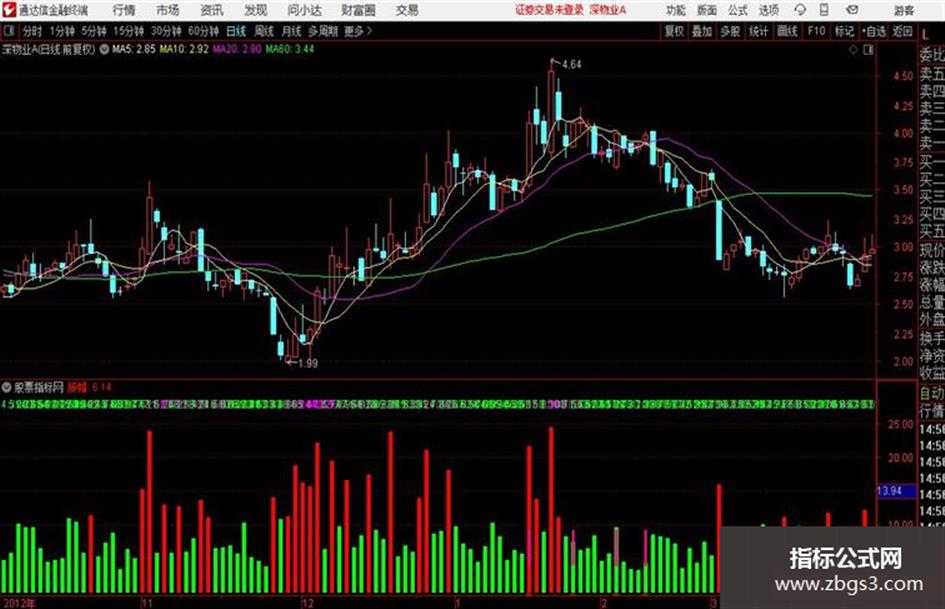Click the diamond icon at chart top right
This screenshot has width=945, height=609.
coord(853,50)
